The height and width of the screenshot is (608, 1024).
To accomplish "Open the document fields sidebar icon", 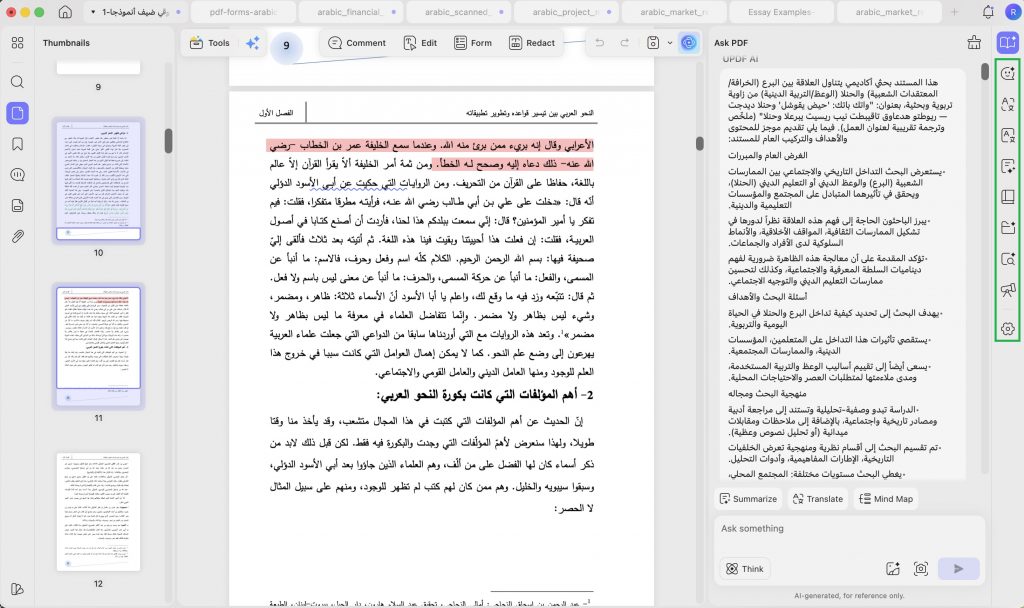I will pos(18,206).
